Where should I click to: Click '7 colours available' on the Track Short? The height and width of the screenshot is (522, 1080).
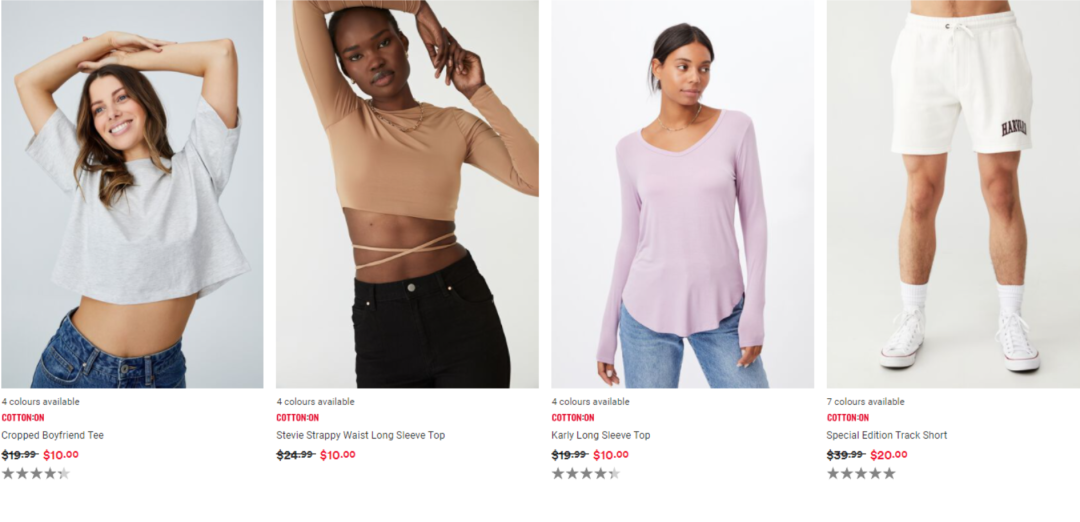coord(866,401)
